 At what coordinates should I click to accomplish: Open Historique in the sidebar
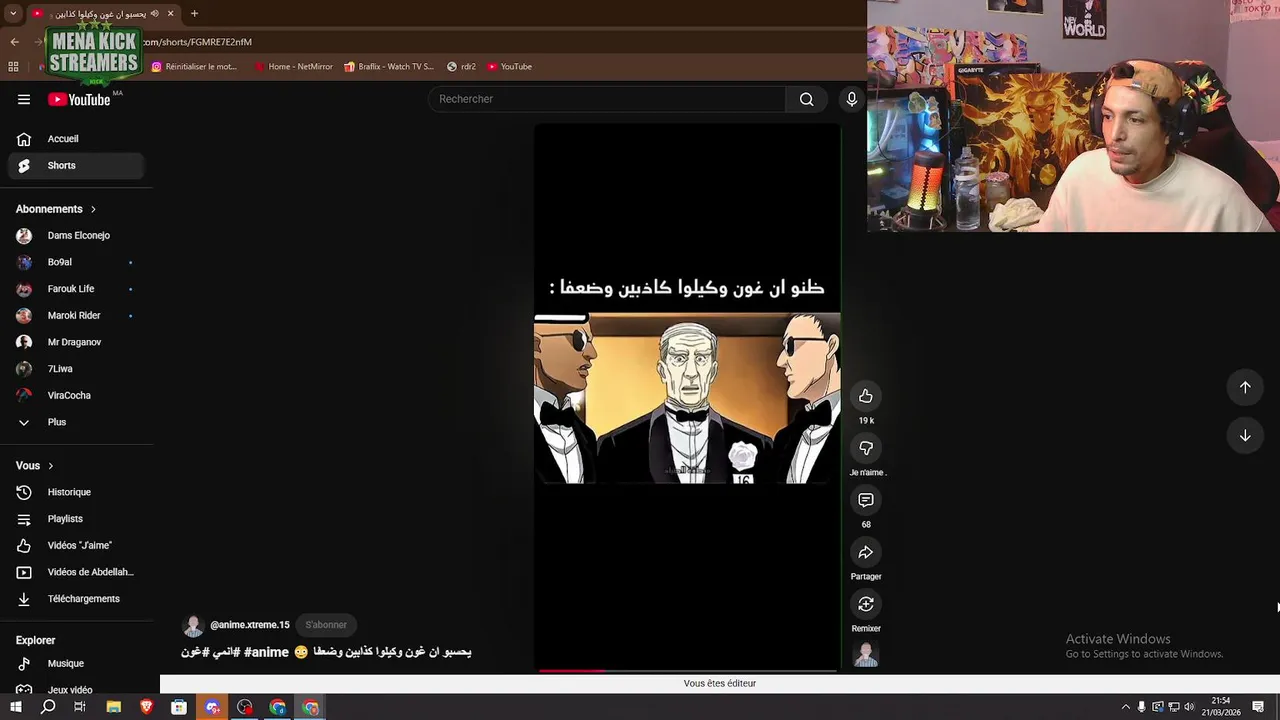coord(76,492)
